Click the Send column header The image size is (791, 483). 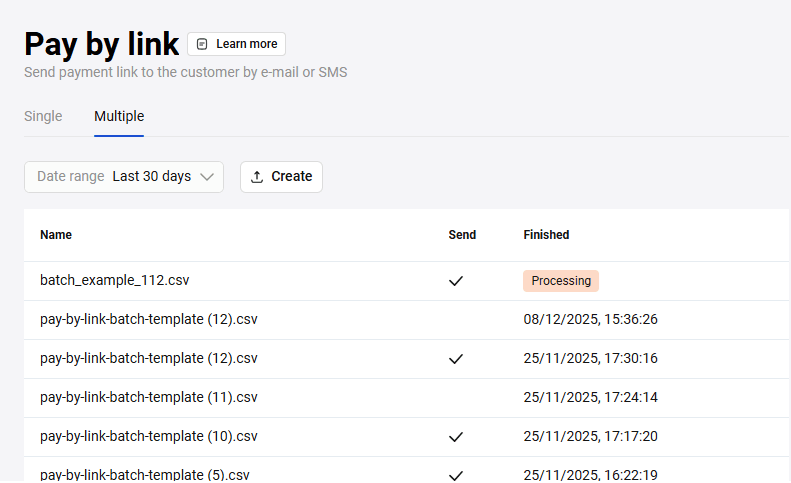(462, 235)
